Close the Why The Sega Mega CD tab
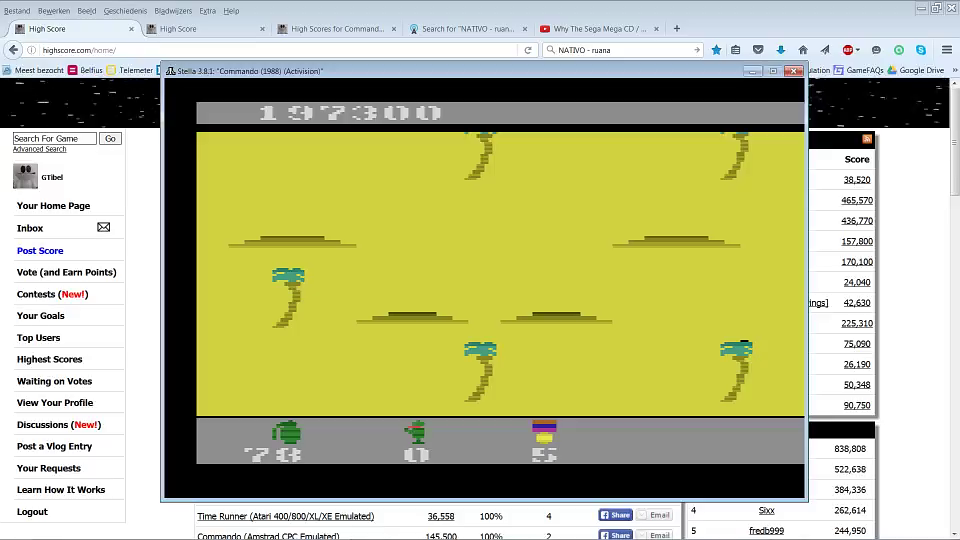 coord(656,29)
